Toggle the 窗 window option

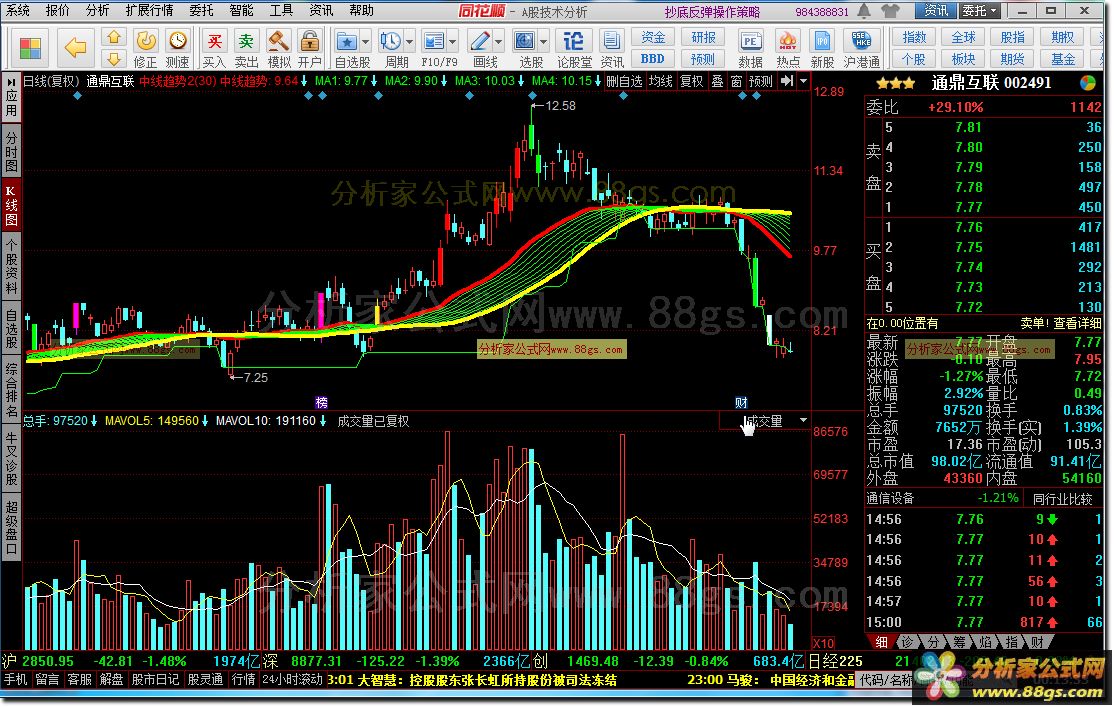pos(737,82)
